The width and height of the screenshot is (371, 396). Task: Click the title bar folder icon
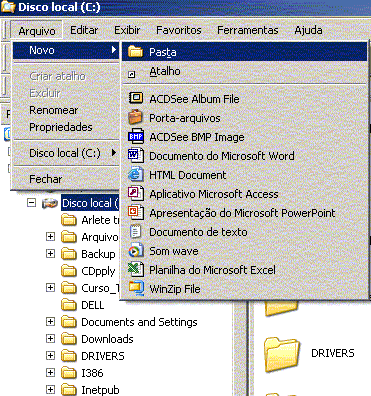pyautogui.click(x=8, y=7)
